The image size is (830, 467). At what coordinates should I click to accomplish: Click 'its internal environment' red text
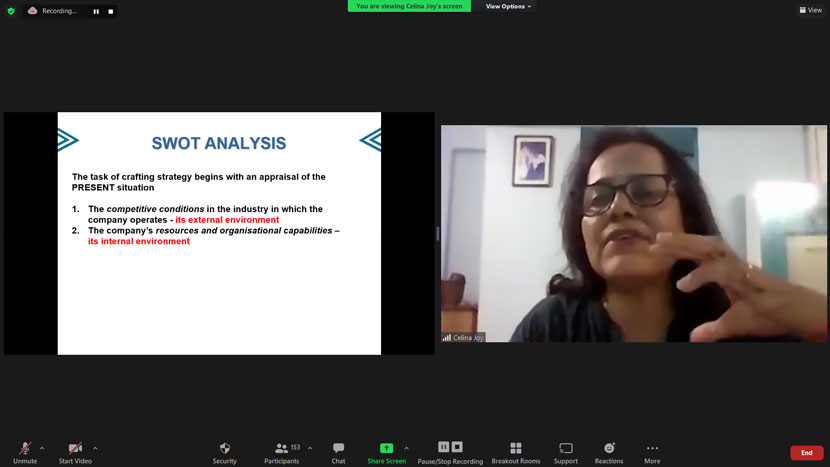pos(139,241)
